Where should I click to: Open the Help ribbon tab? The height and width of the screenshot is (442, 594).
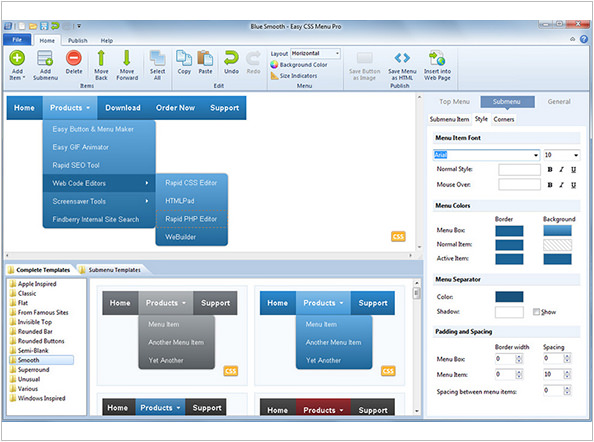pos(106,41)
